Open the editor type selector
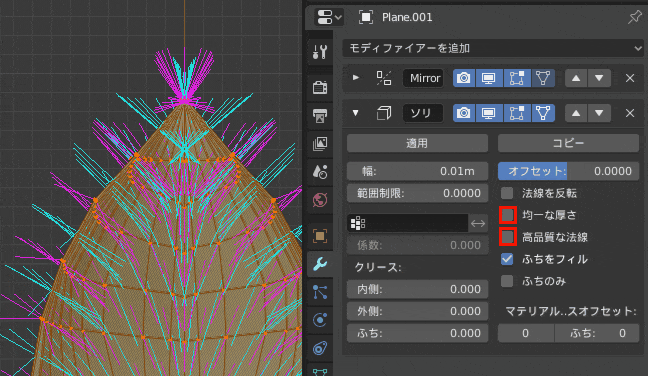This screenshot has height=376, width=648. point(329,17)
